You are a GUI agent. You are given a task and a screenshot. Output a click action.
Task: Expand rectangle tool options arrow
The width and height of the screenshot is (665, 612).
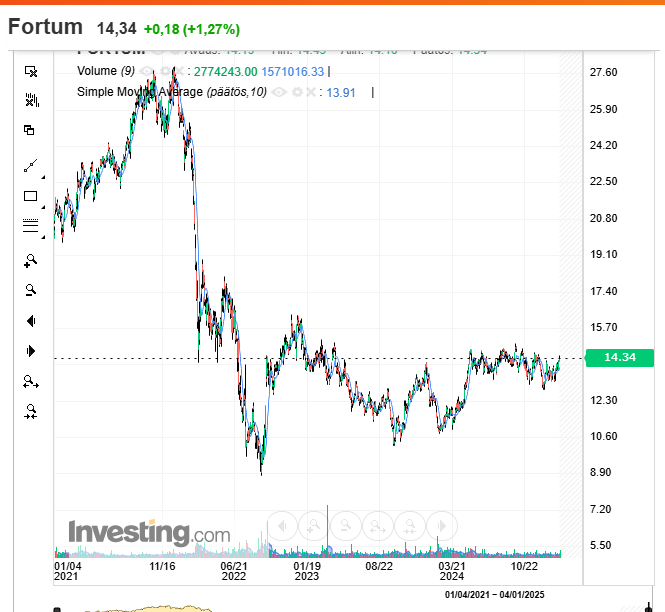click(43, 207)
